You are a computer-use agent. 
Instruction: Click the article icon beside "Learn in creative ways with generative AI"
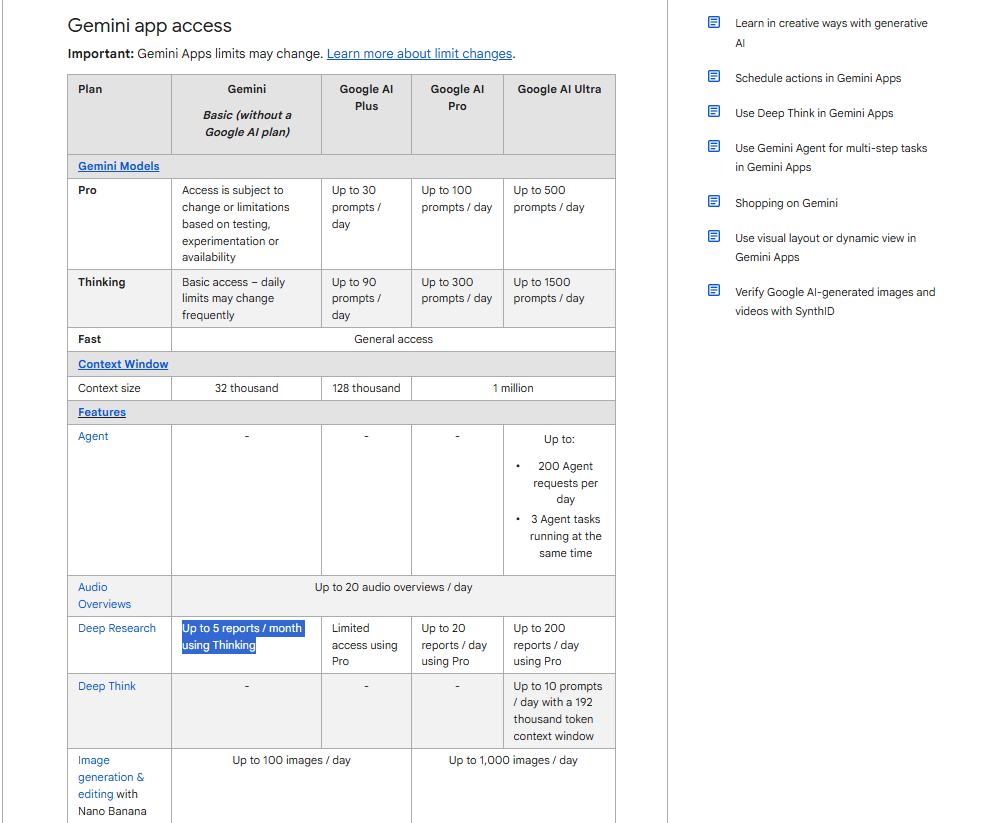713,21
